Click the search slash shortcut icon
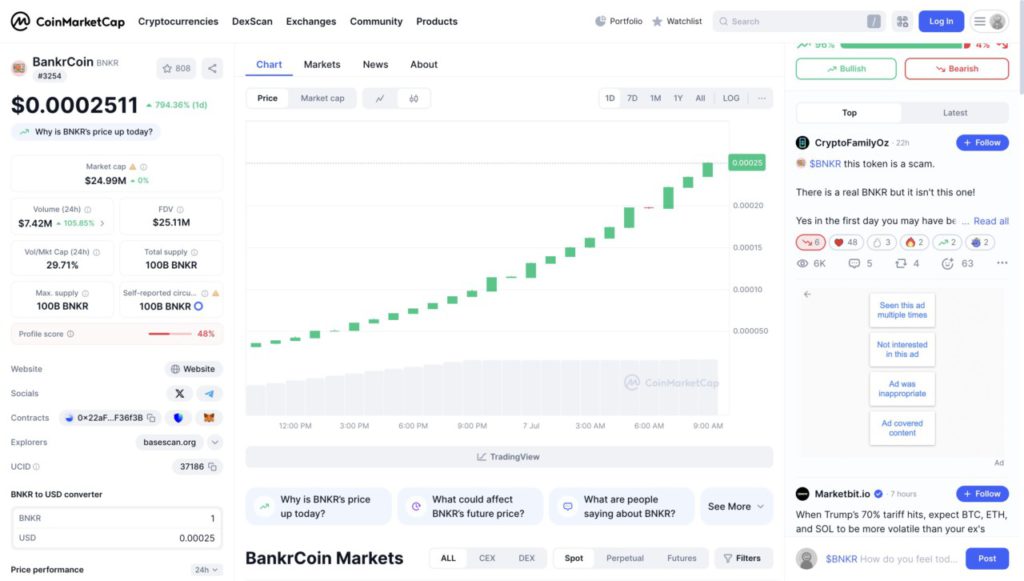The height and width of the screenshot is (581, 1024). [874, 22]
